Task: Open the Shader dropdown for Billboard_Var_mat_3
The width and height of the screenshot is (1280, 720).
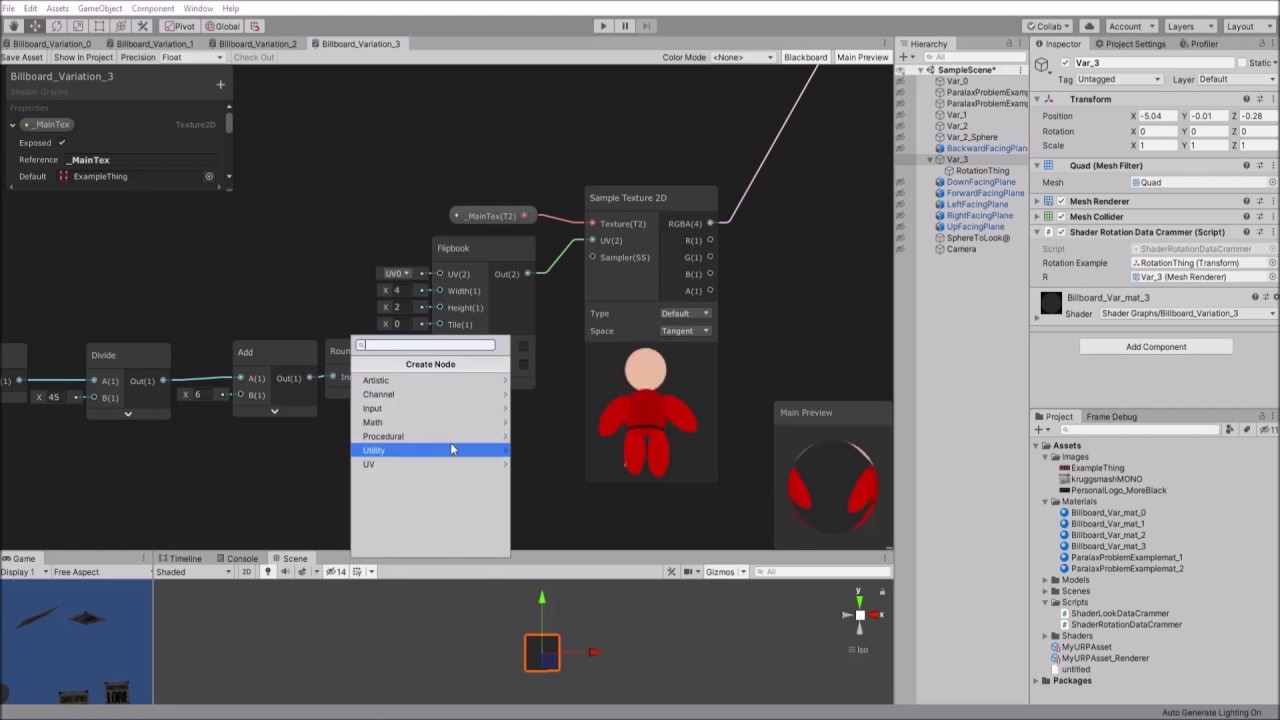Action: [x=1188, y=314]
